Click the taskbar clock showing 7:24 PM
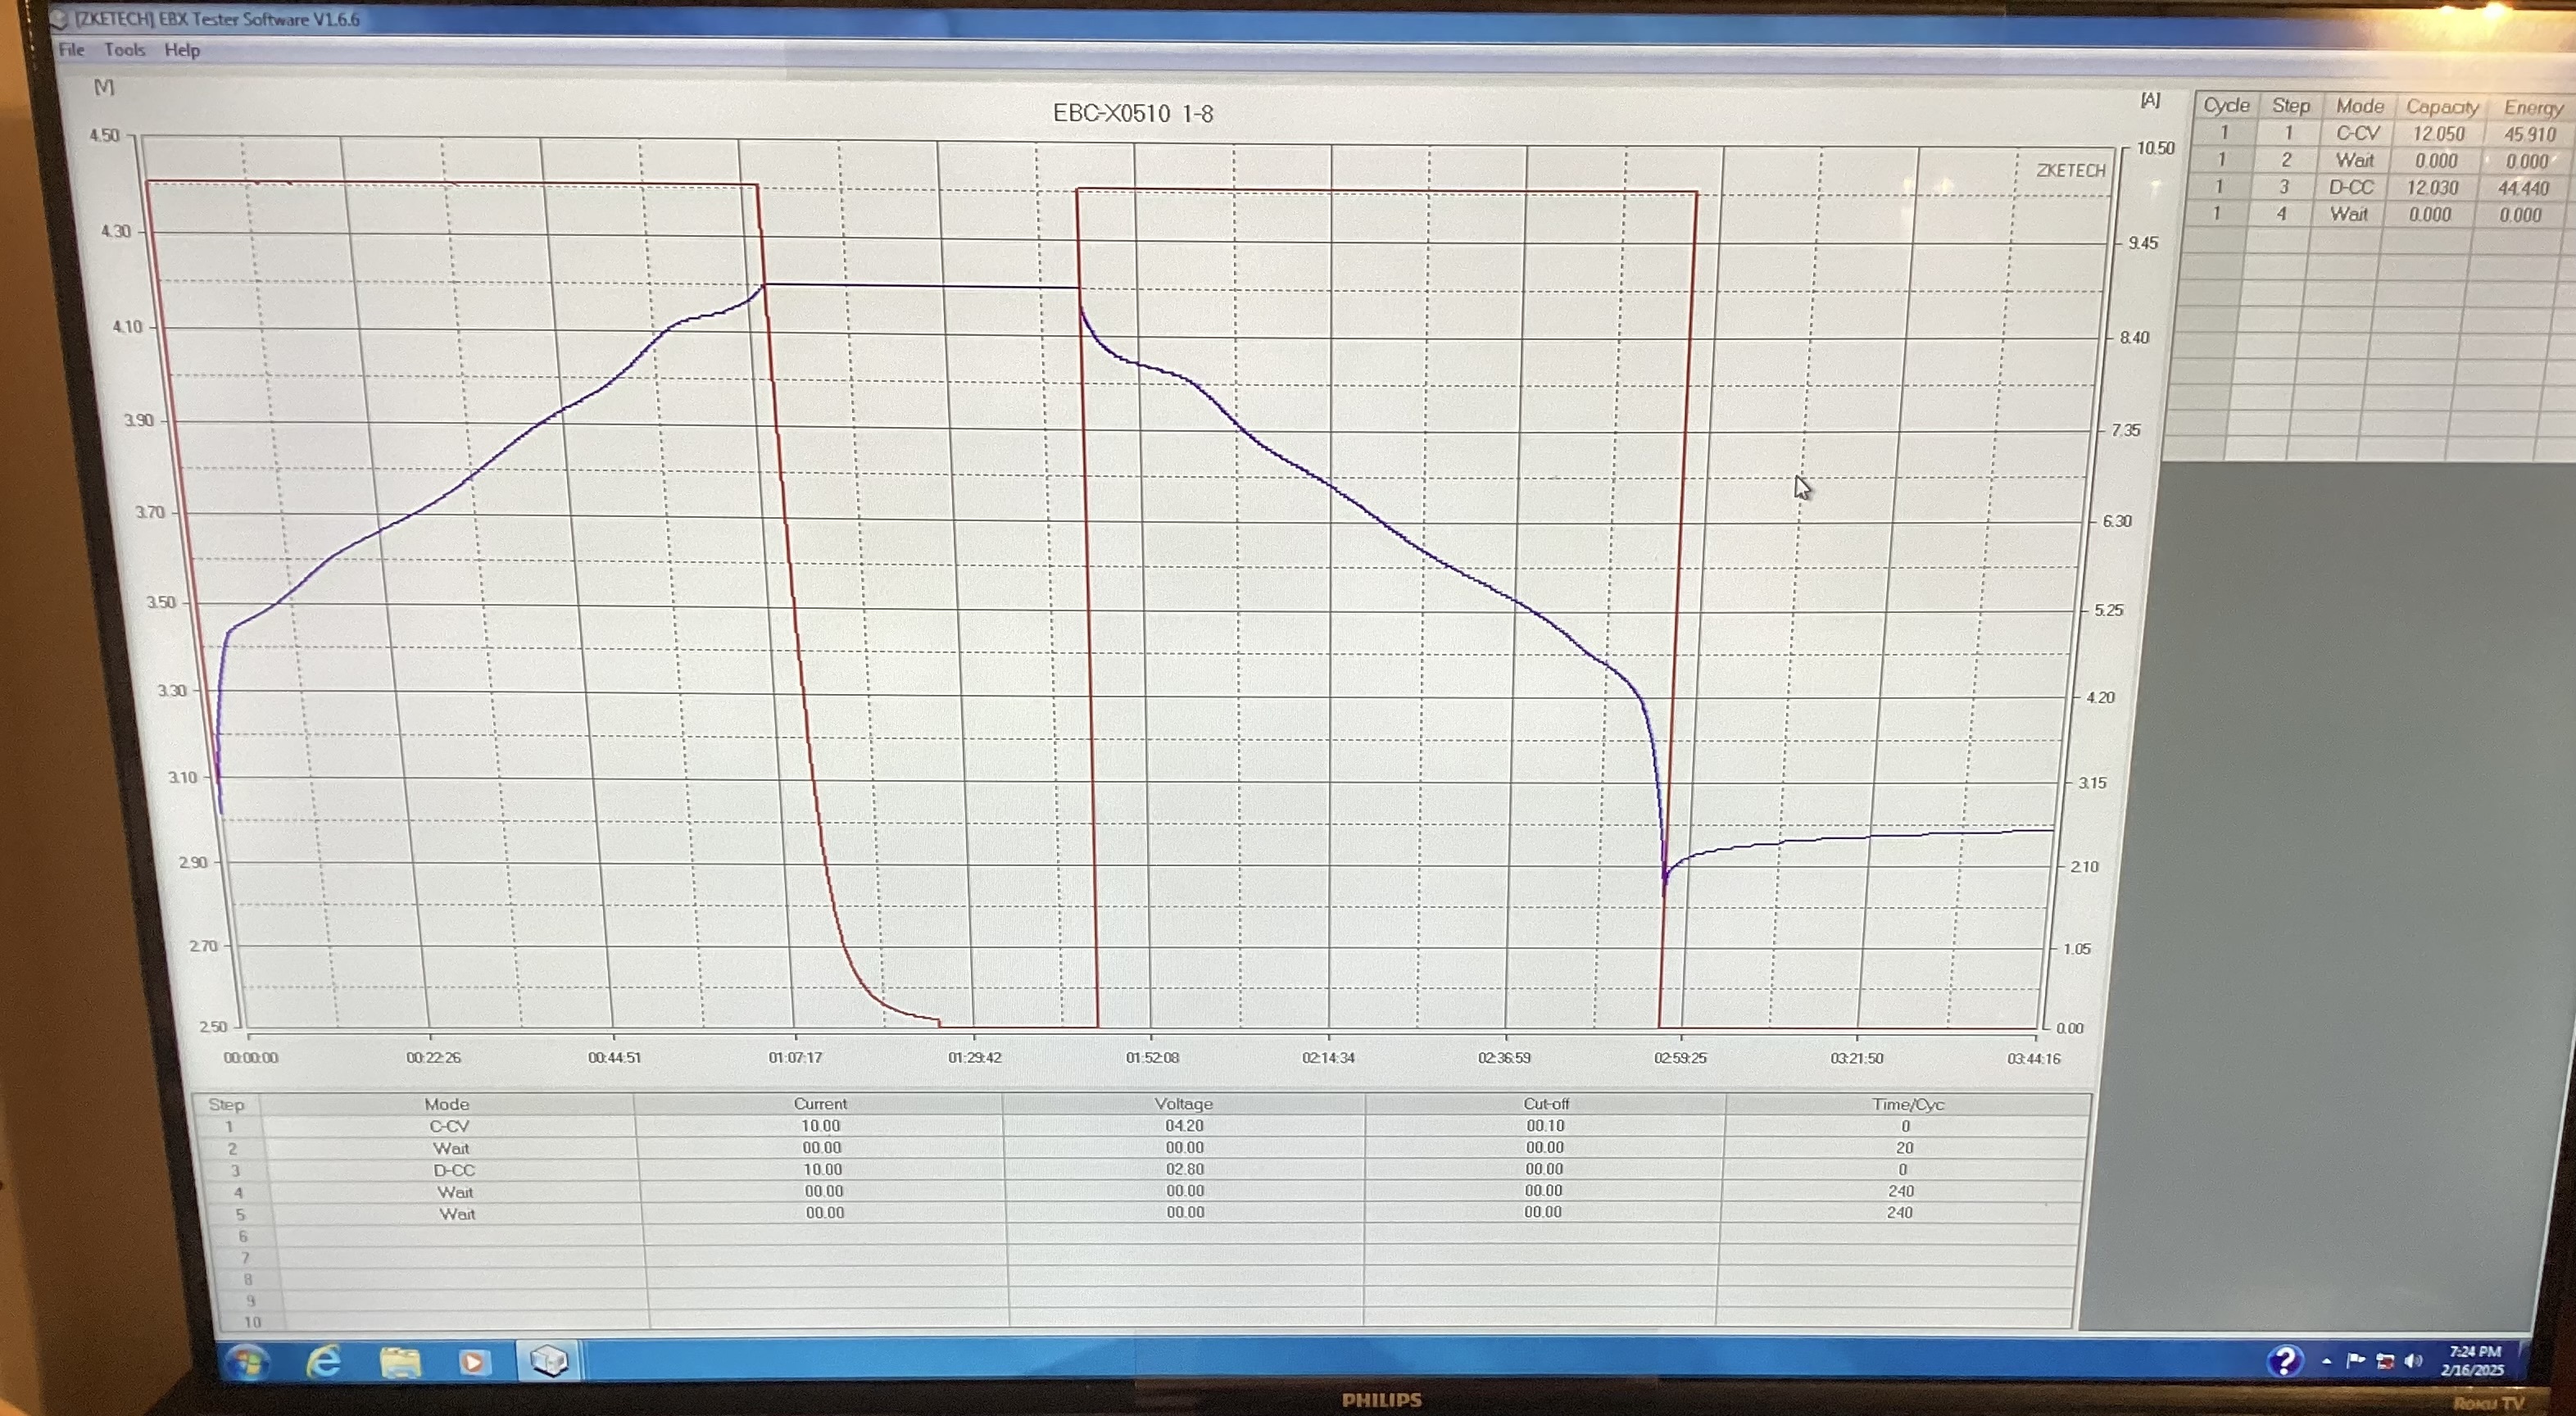Image resolution: width=2576 pixels, height=1416 pixels. [x=2474, y=1360]
